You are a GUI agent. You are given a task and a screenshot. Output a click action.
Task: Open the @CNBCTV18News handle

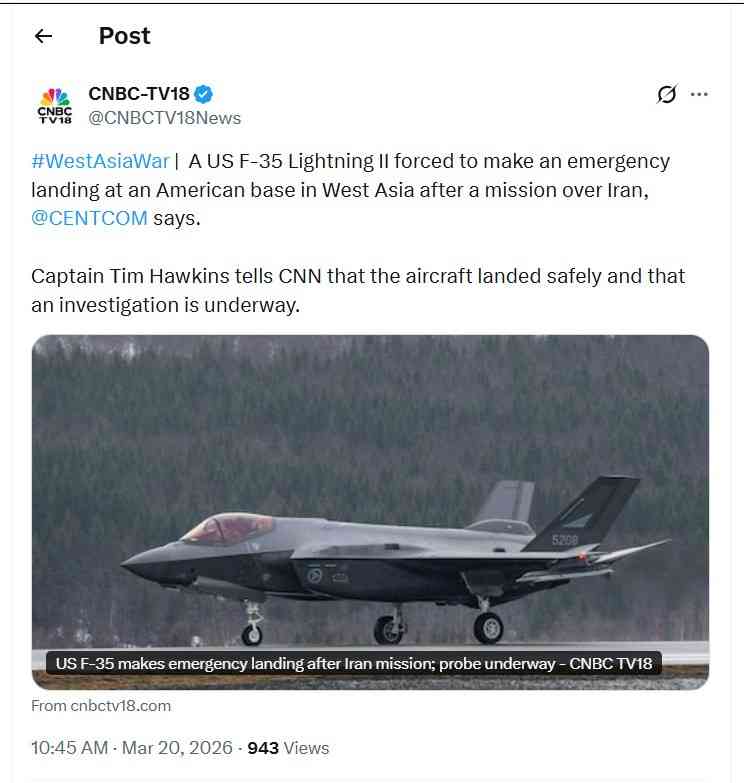click(x=165, y=118)
